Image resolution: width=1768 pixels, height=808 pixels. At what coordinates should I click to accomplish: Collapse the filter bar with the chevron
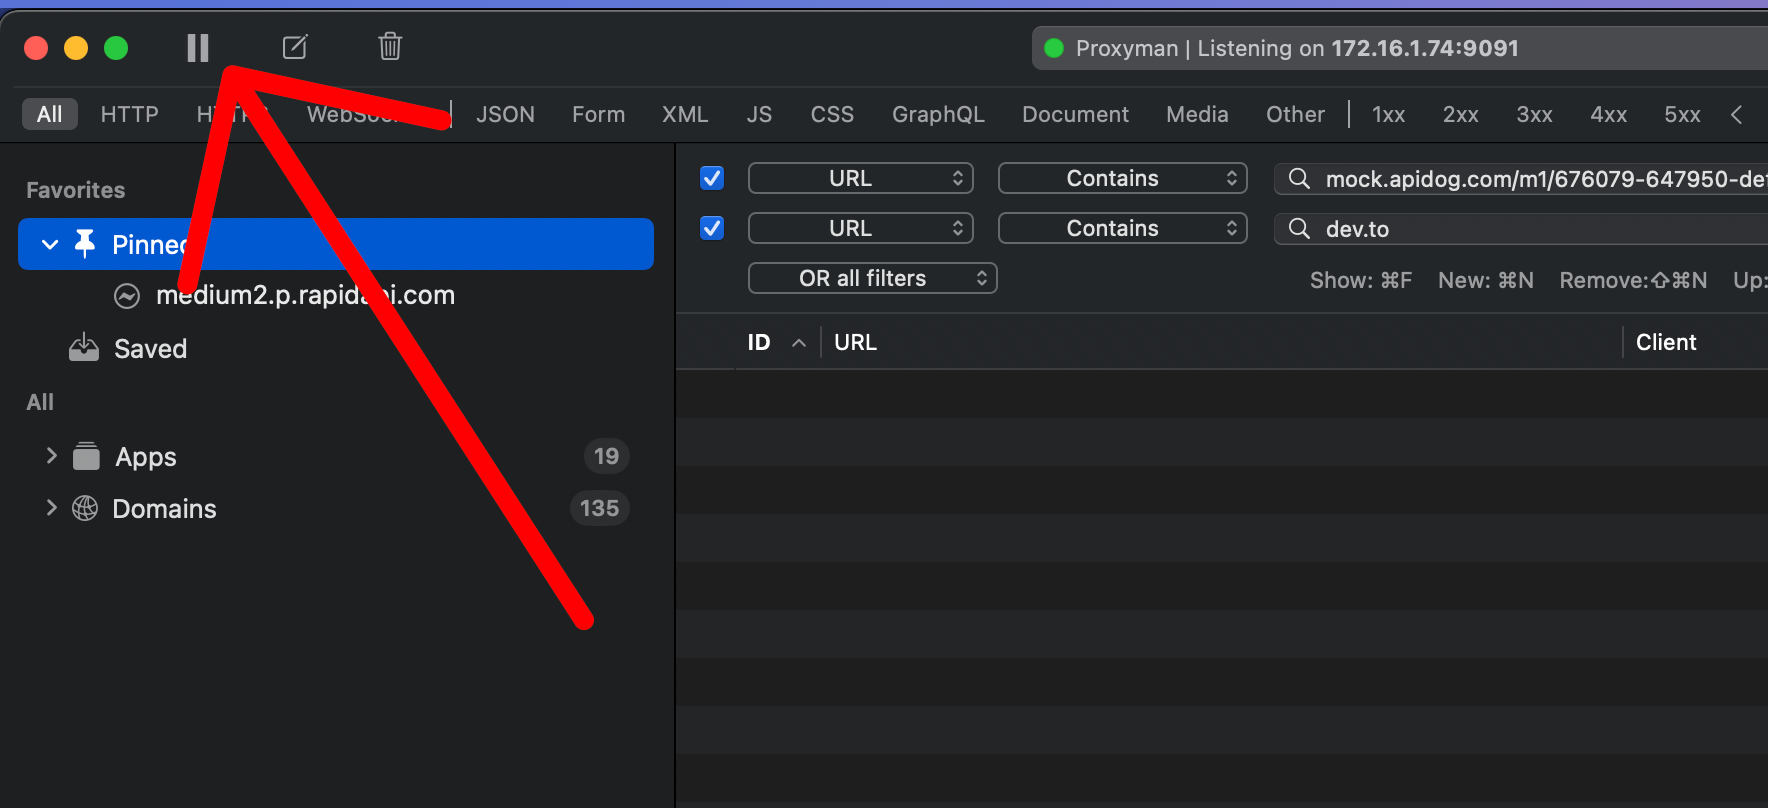(x=1737, y=114)
